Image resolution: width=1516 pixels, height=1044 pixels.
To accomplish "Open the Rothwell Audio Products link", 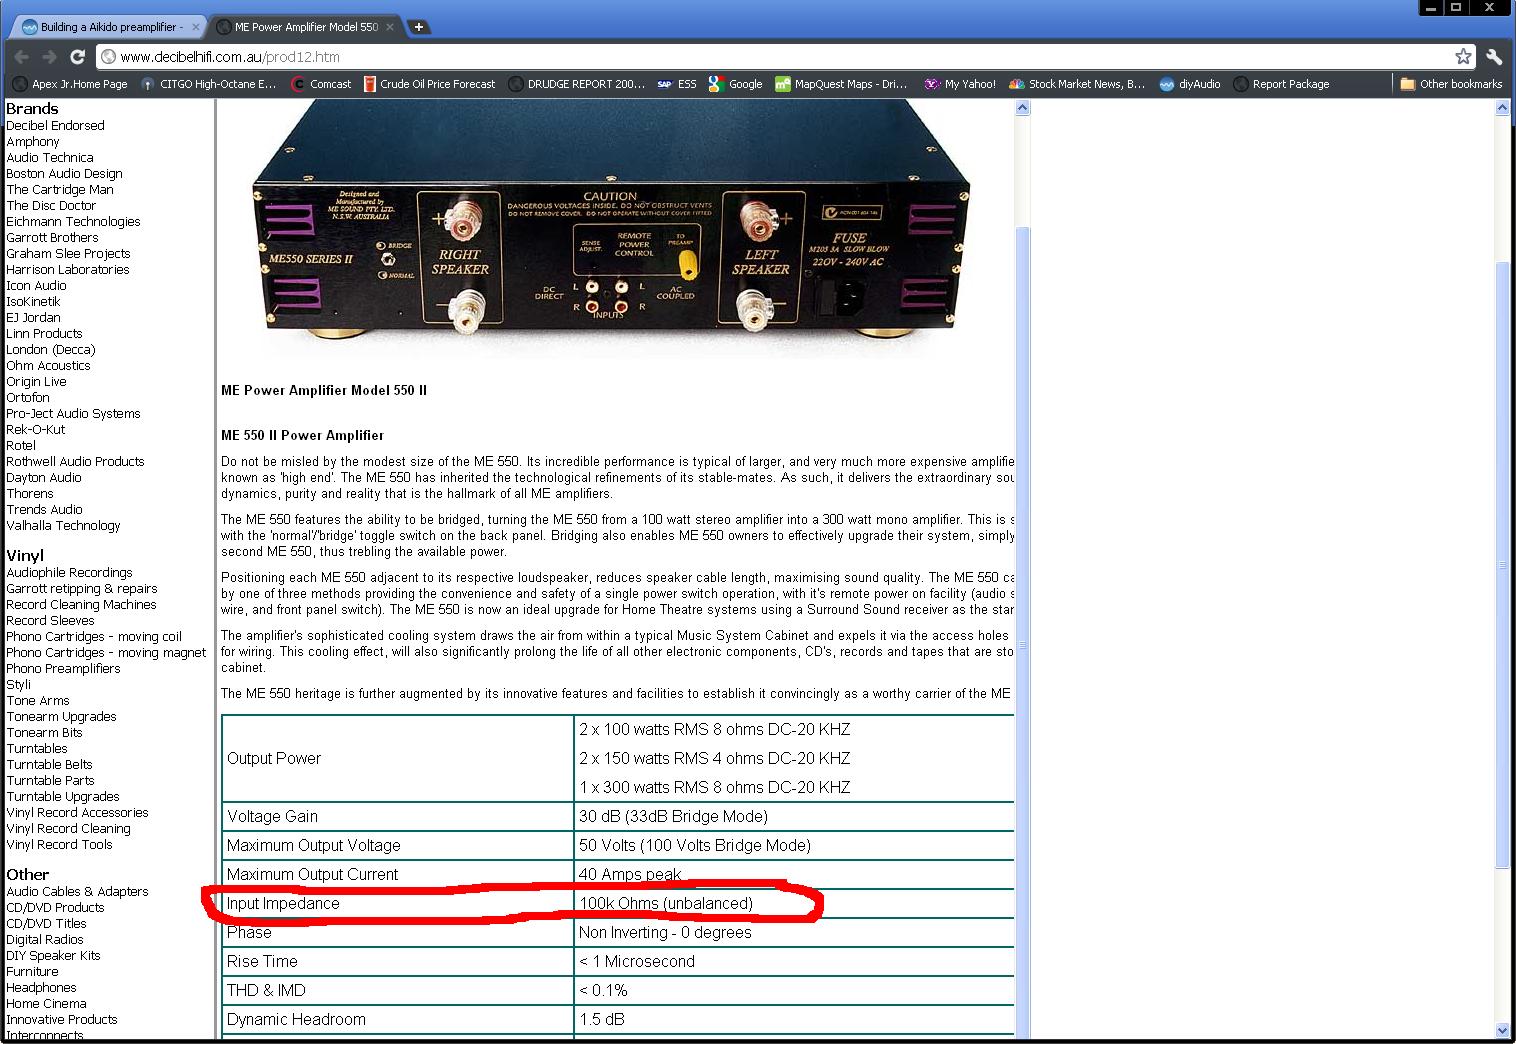I will [75, 461].
